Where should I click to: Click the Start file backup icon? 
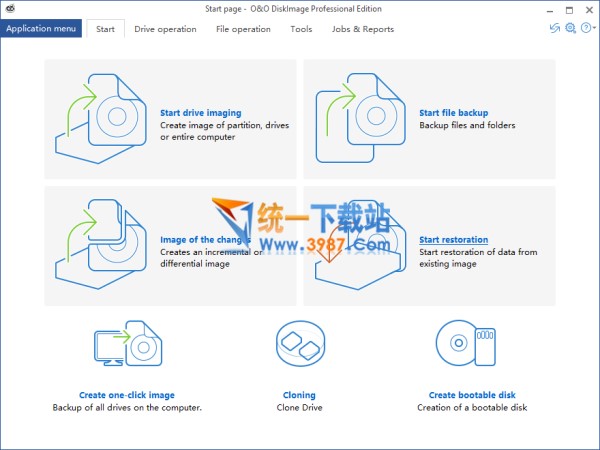tap(360, 118)
